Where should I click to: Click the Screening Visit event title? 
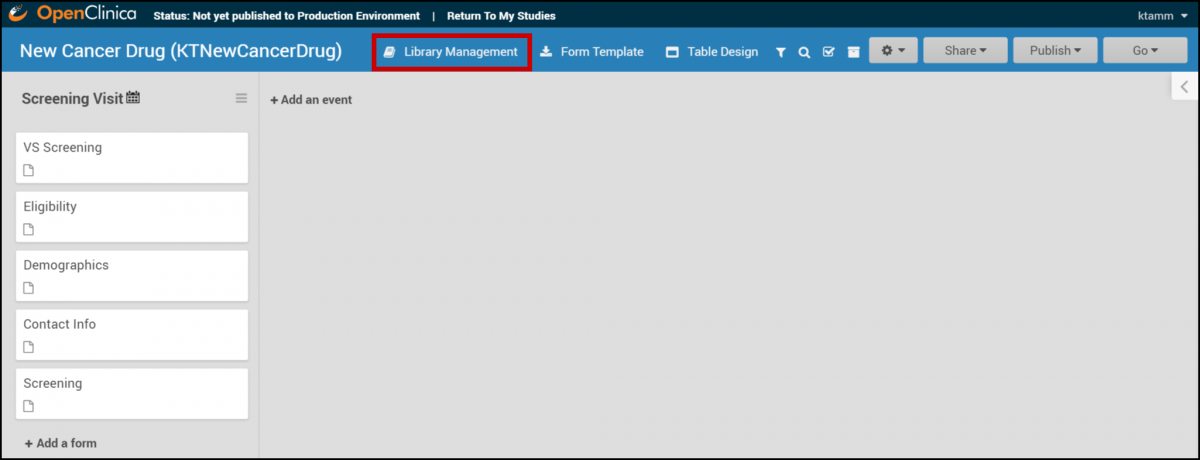(x=72, y=99)
